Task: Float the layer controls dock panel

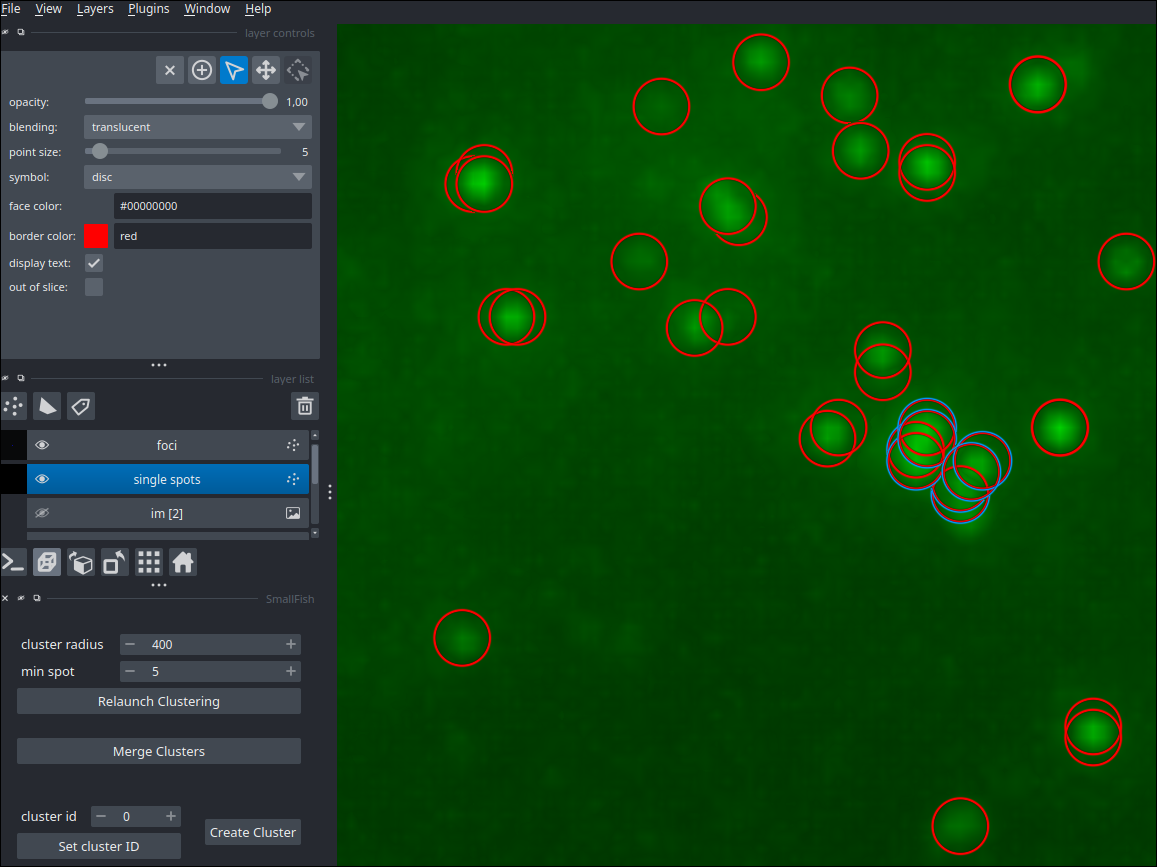Action: (21, 32)
